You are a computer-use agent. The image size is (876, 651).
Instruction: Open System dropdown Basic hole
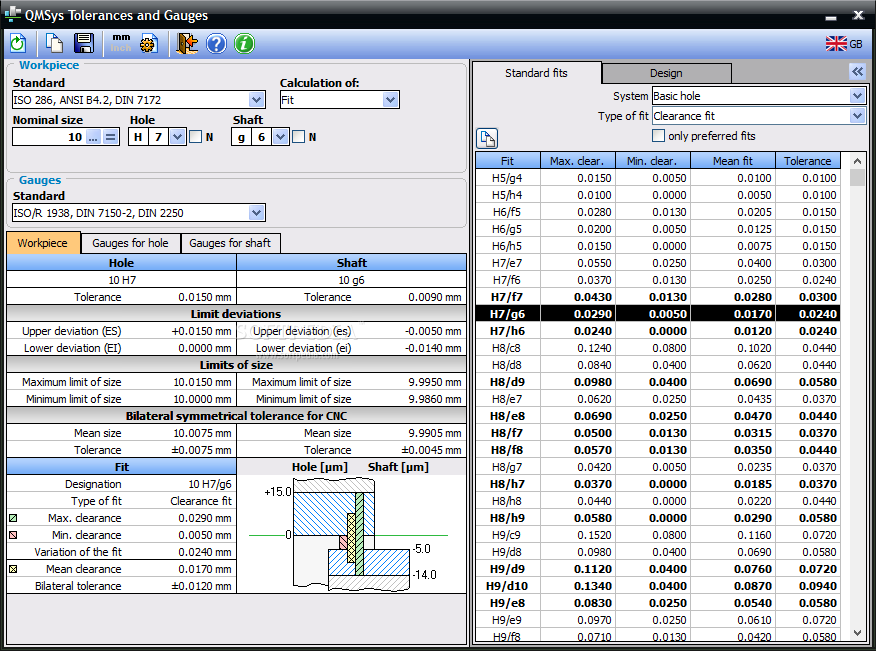pyautogui.click(x=857, y=96)
